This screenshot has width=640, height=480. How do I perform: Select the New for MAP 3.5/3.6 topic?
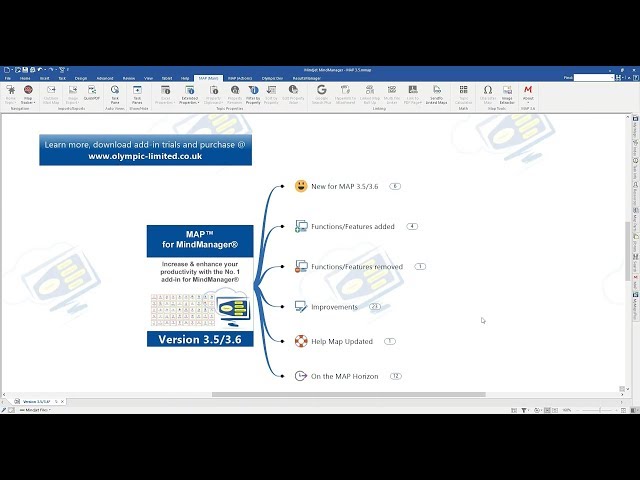pos(344,186)
